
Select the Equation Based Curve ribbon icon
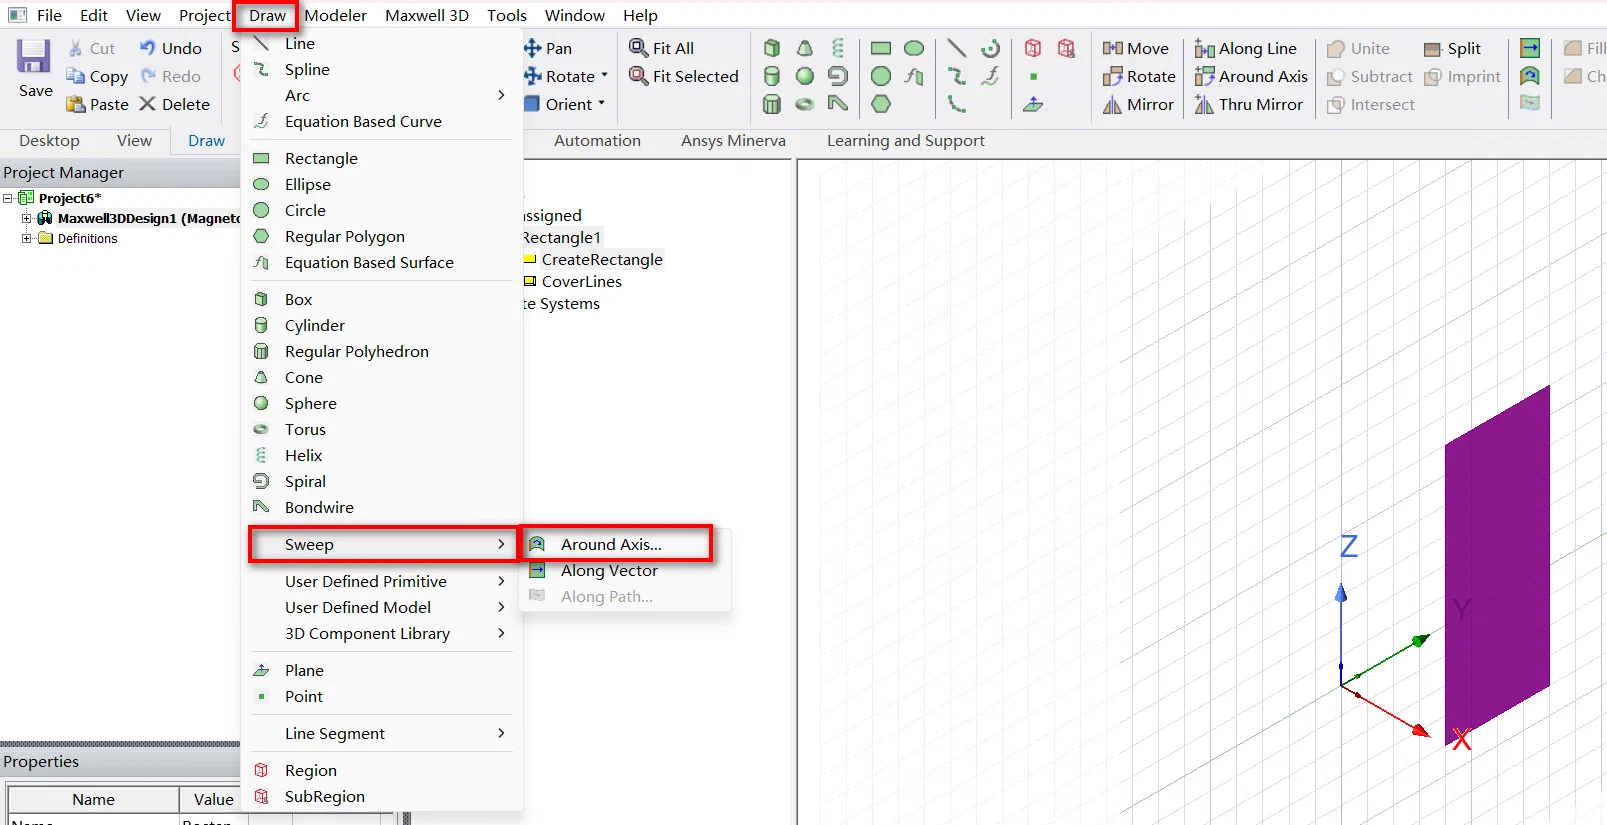click(990, 76)
